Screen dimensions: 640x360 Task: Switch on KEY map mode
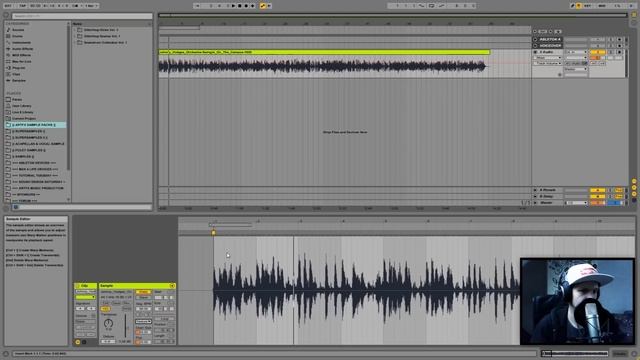pos(588,6)
